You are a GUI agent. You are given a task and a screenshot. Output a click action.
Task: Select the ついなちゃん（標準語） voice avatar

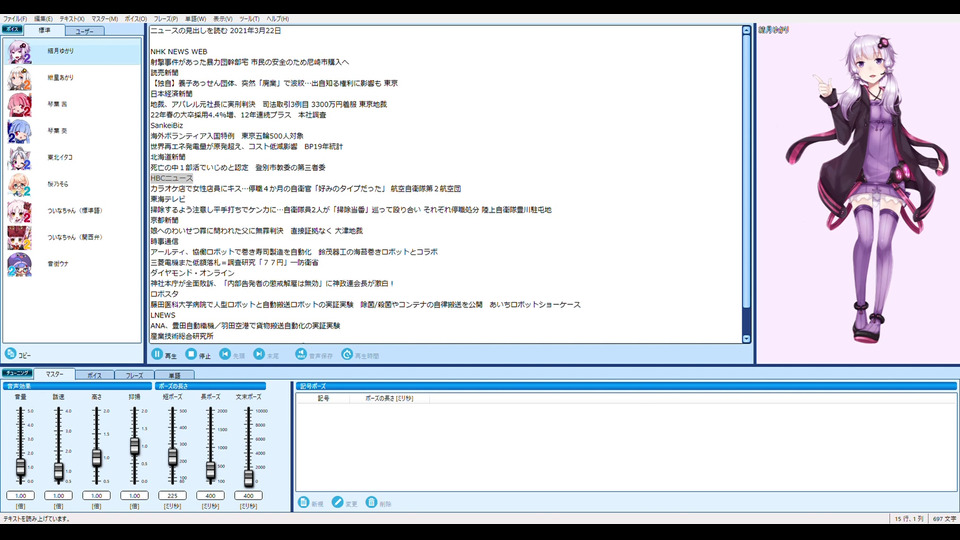tap(19, 211)
